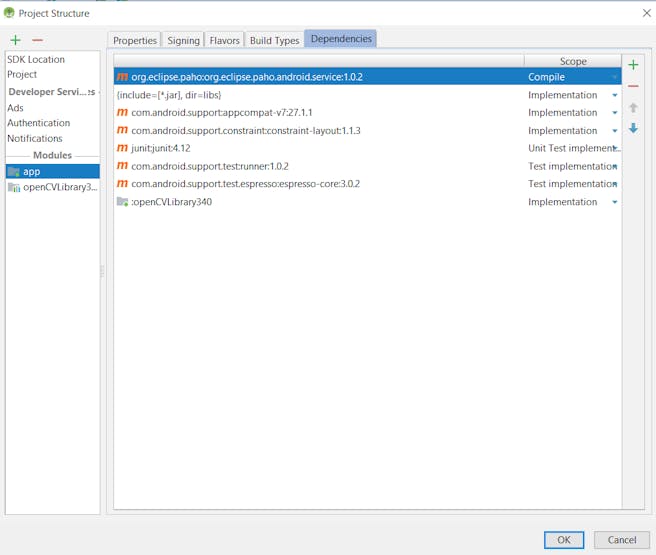Select org.eclipse.paho android service:1.0.2 row
The image size is (656, 555).
tap(367, 77)
